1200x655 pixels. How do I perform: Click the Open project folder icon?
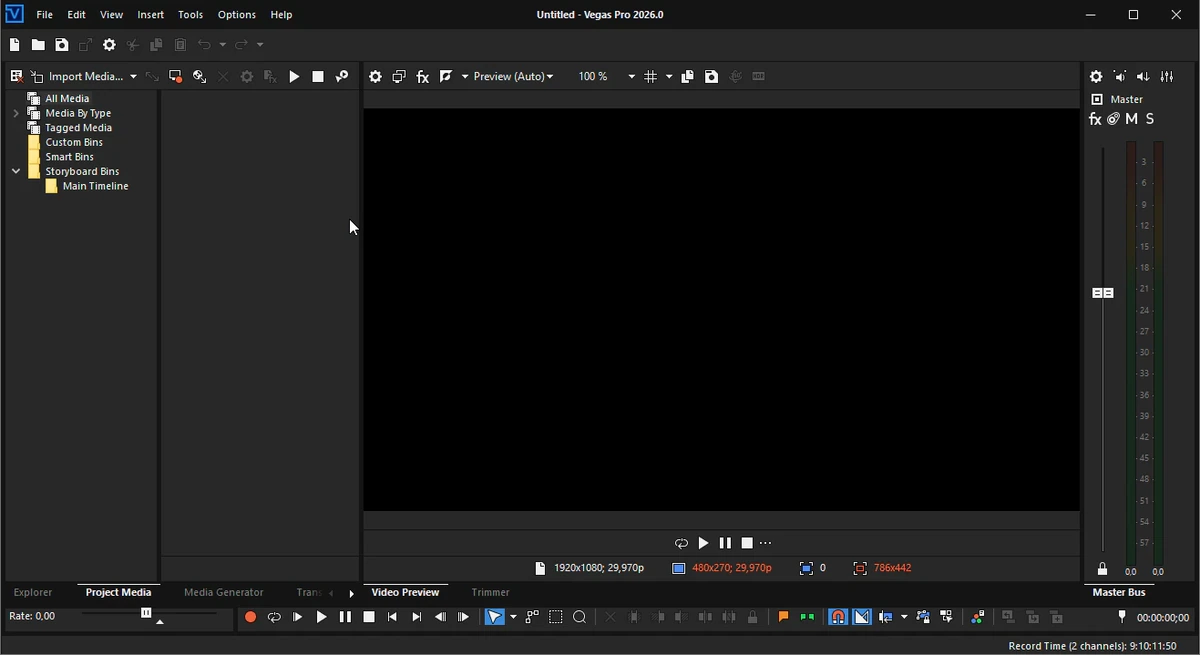point(38,45)
